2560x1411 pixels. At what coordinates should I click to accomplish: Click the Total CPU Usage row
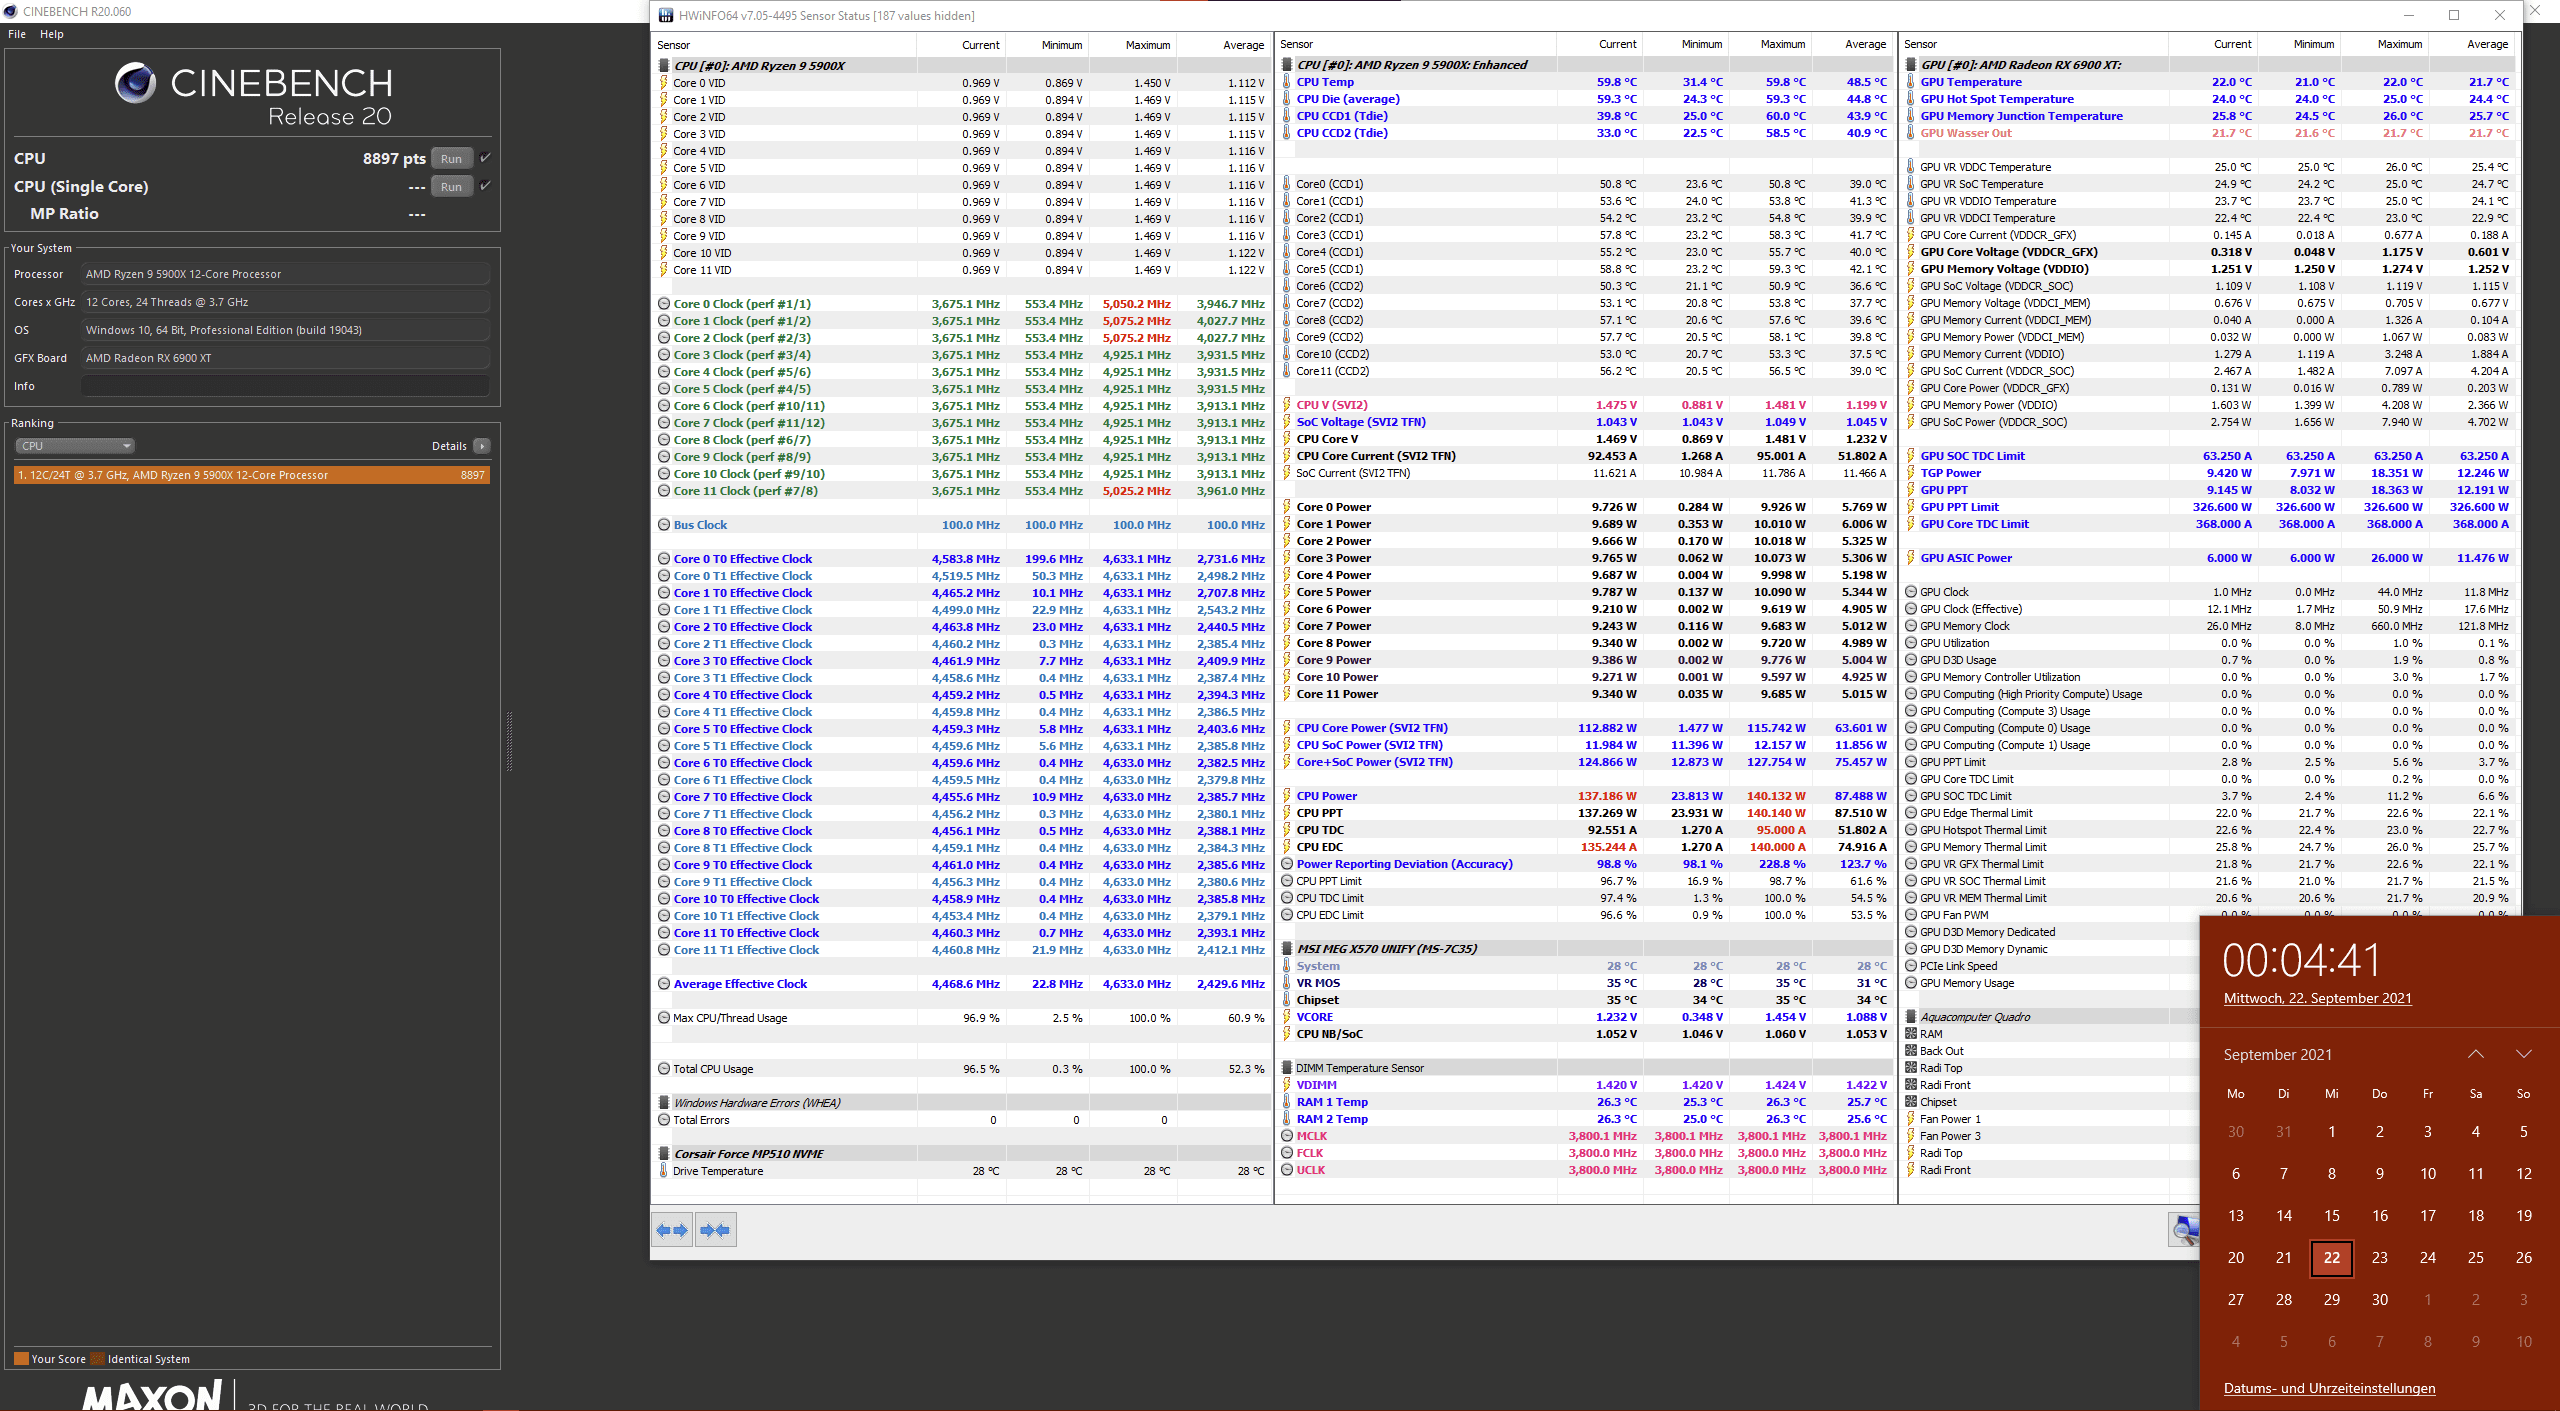pyautogui.click(x=962, y=1069)
